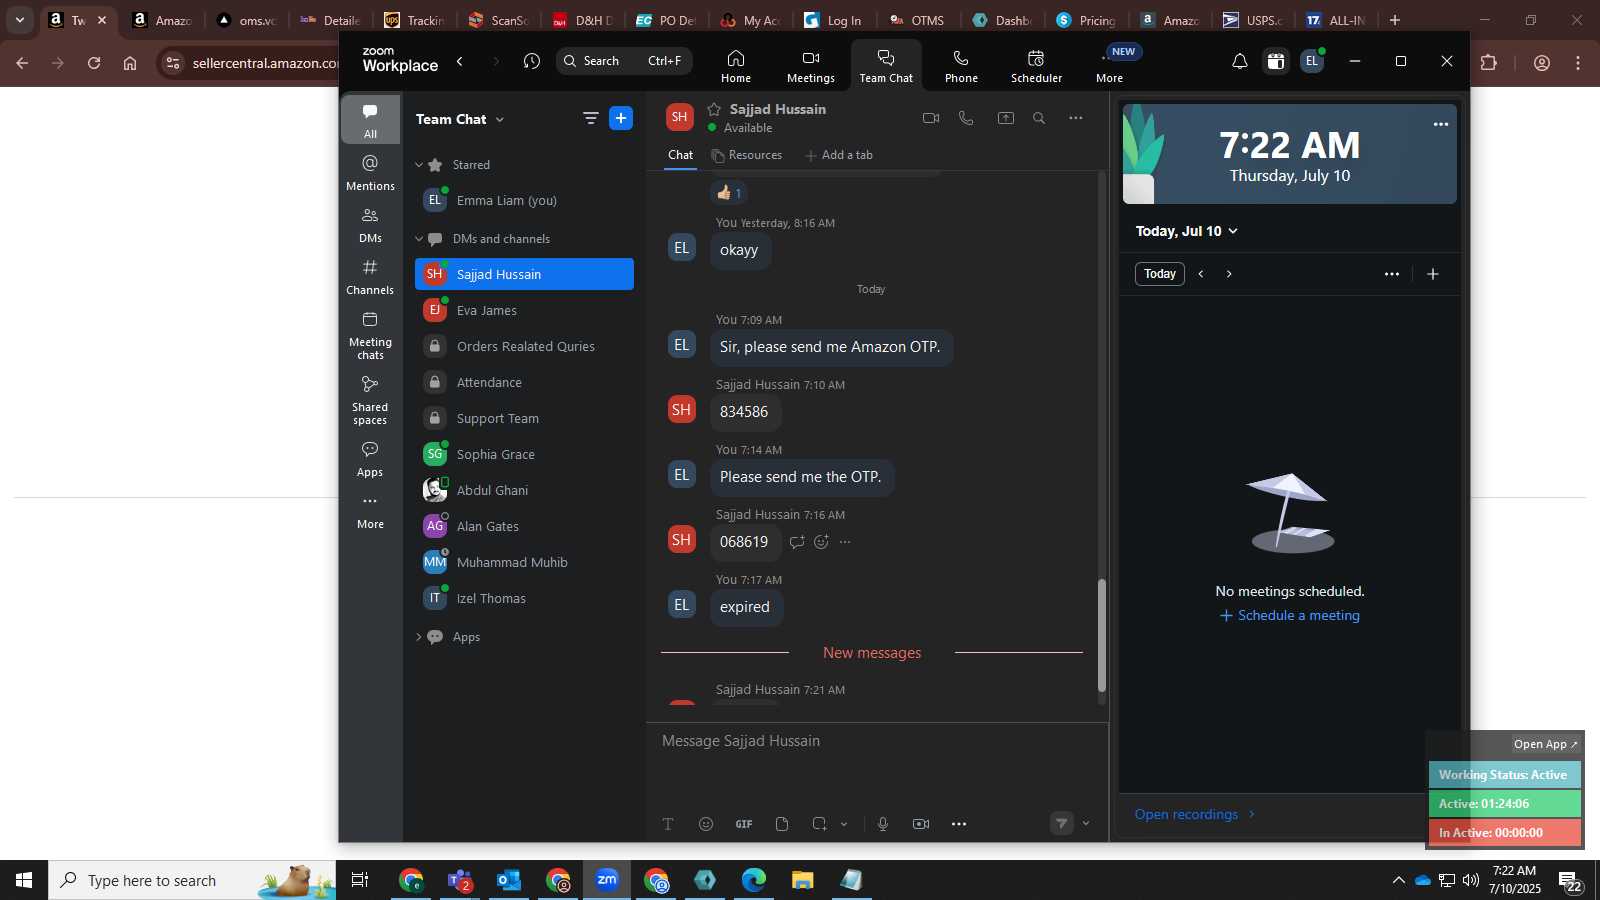Attach a file in composer

tap(782, 824)
